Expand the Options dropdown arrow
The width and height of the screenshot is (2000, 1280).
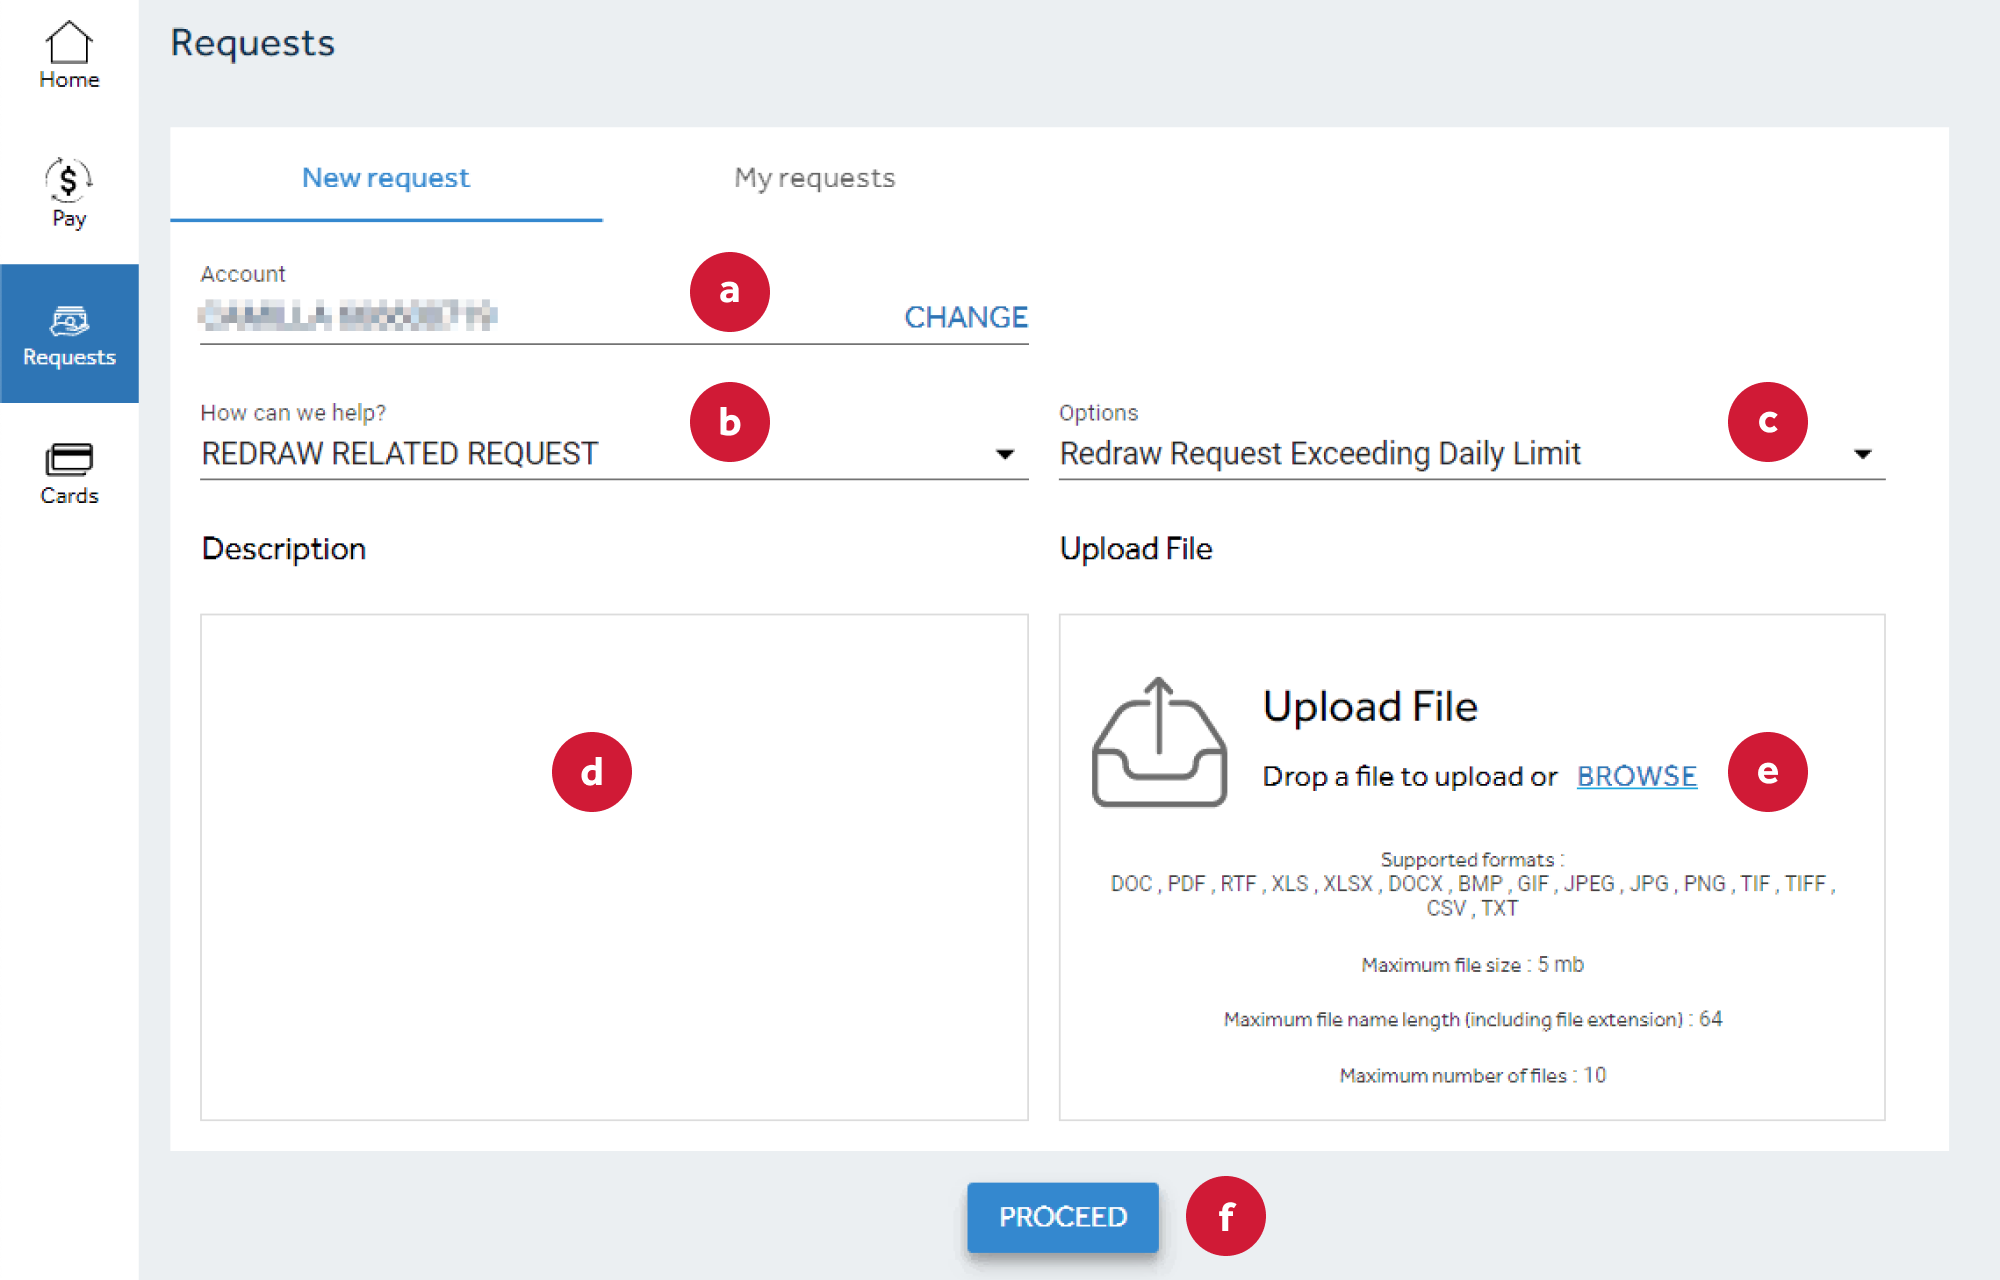point(1862,455)
